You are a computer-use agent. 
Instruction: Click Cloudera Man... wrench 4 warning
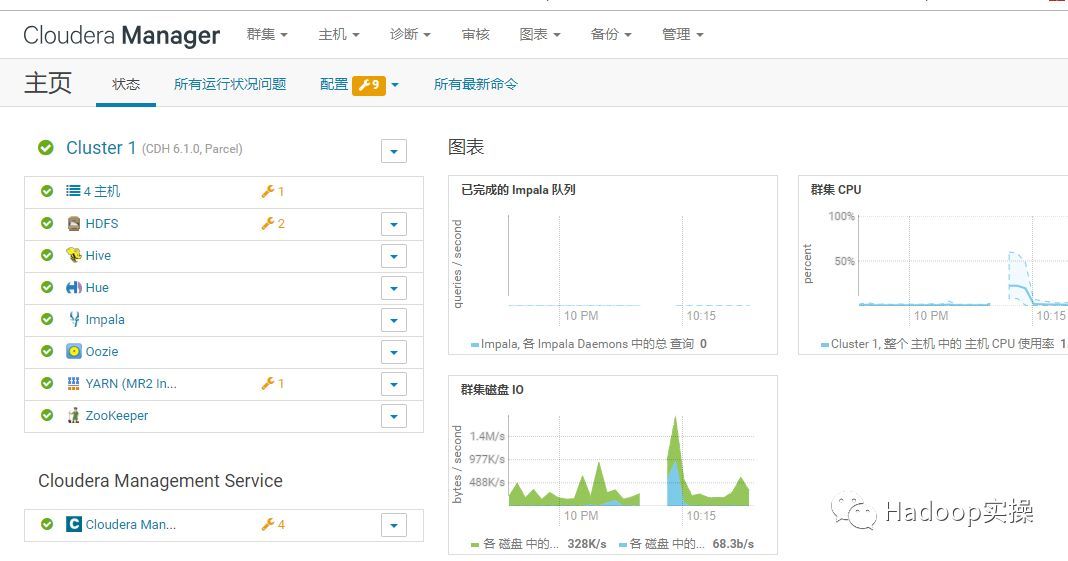[273, 524]
